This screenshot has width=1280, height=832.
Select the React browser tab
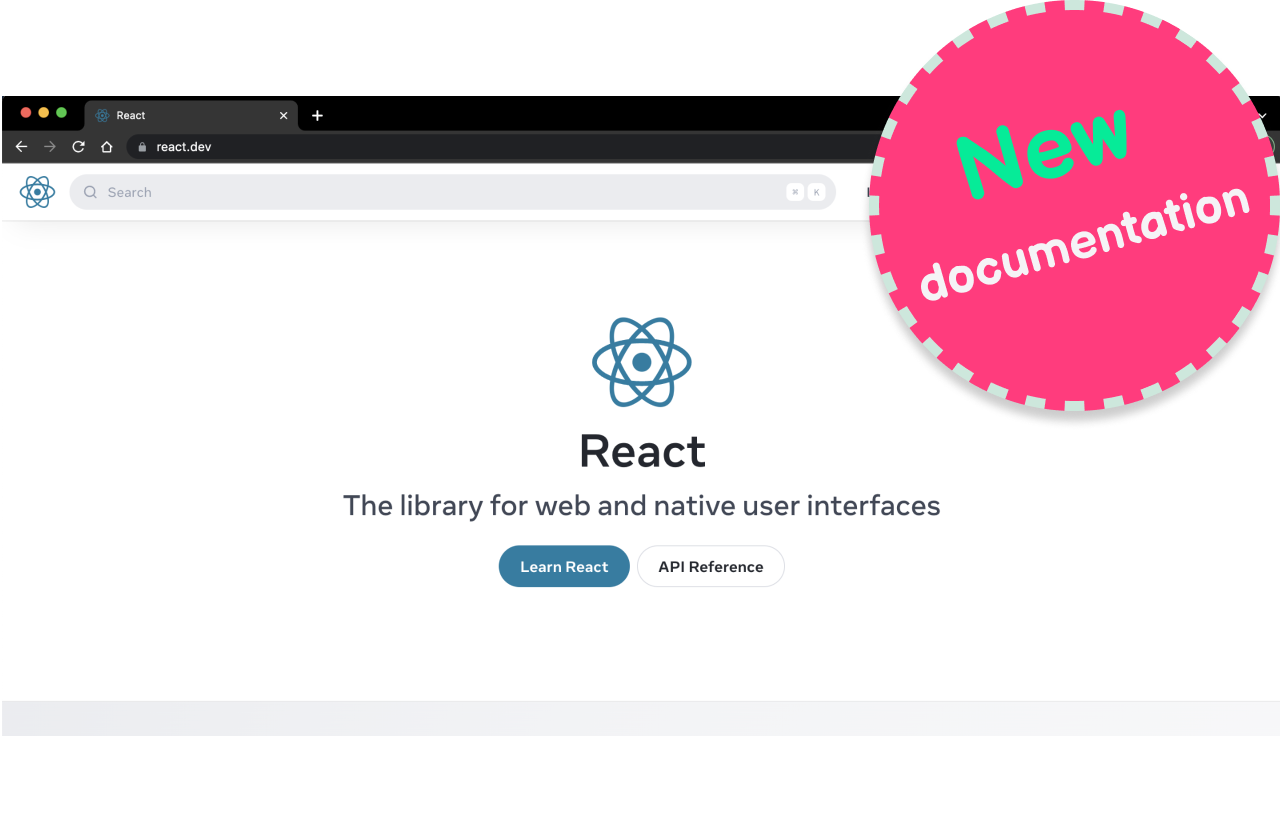pyautogui.click(x=191, y=116)
